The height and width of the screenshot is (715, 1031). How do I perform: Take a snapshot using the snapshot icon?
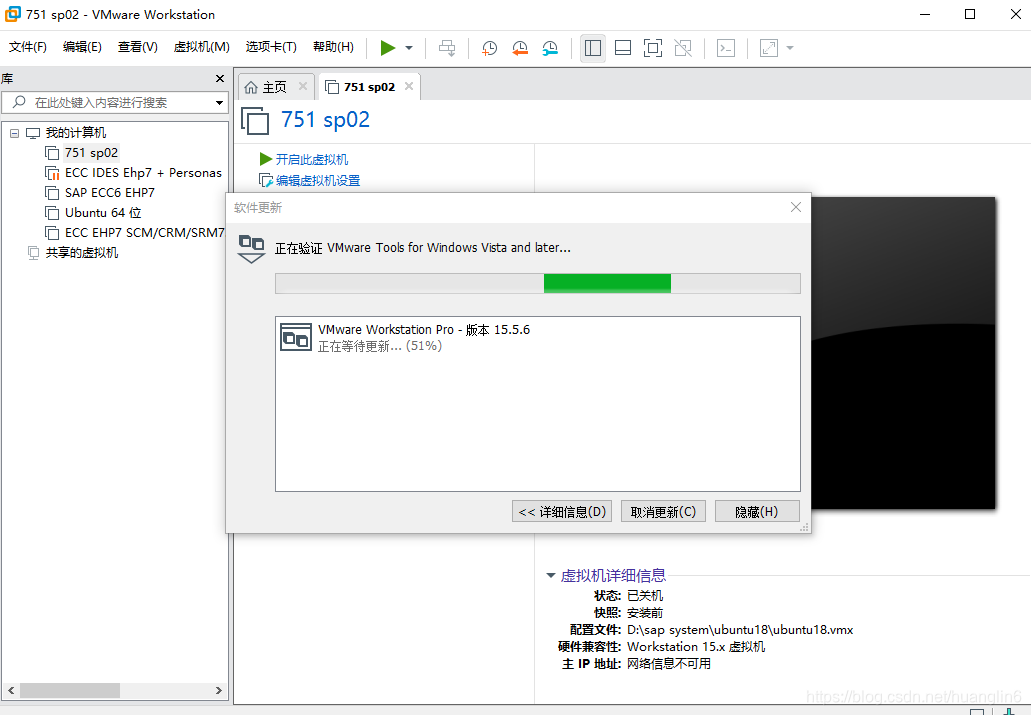click(x=489, y=47)
